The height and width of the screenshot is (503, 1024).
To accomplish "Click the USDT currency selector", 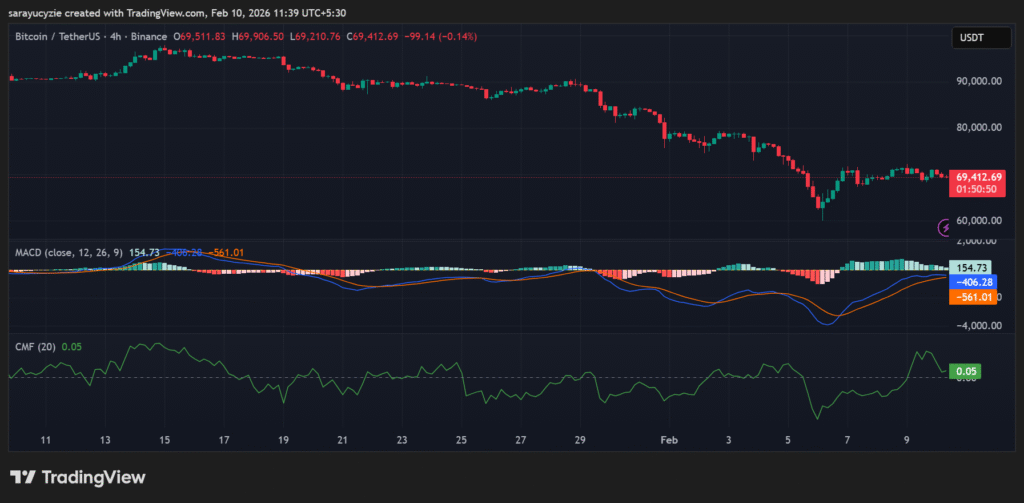I will 980,38.
